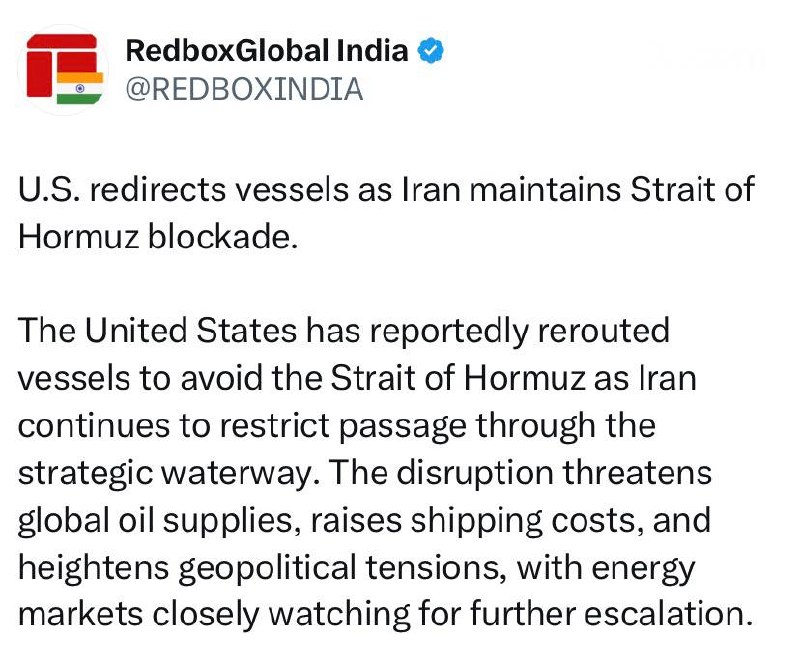Click the word 'shipping' in the post body

(x=476, y=522)
